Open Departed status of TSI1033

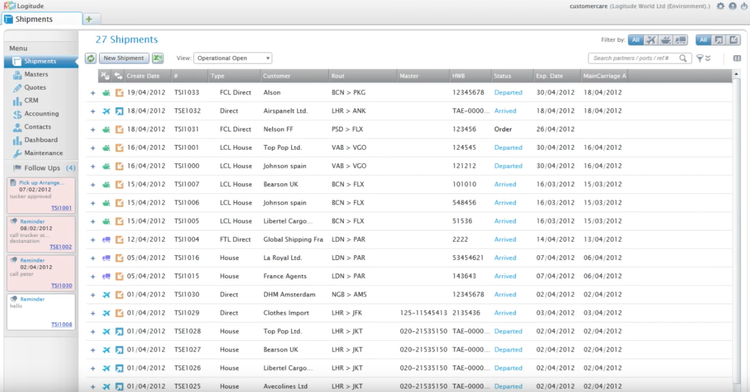(x=508, y=93)
